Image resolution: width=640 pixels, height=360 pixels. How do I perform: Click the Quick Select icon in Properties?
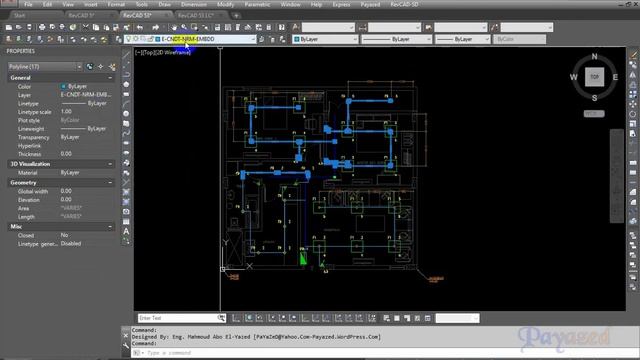pyautogui.click(x=112, y=67)
